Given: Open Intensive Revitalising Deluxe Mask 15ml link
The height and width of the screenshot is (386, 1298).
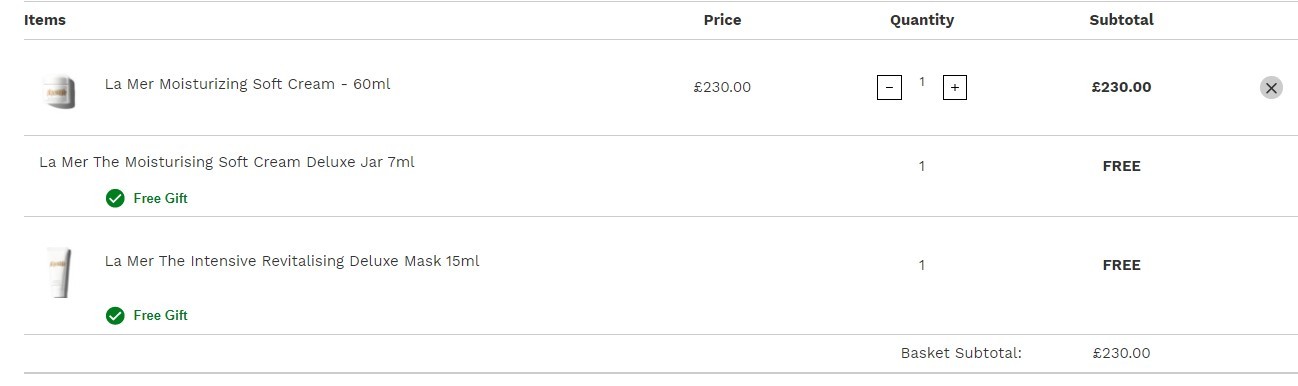Looking at the screenshot, I should tap(292, 261).
